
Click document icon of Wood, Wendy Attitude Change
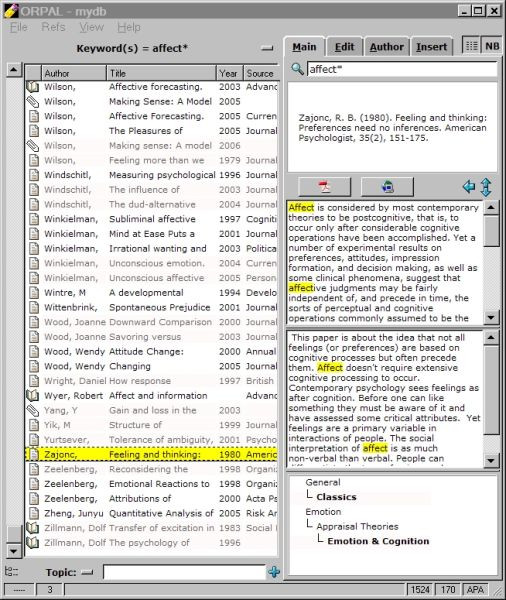tap(34, 351)
